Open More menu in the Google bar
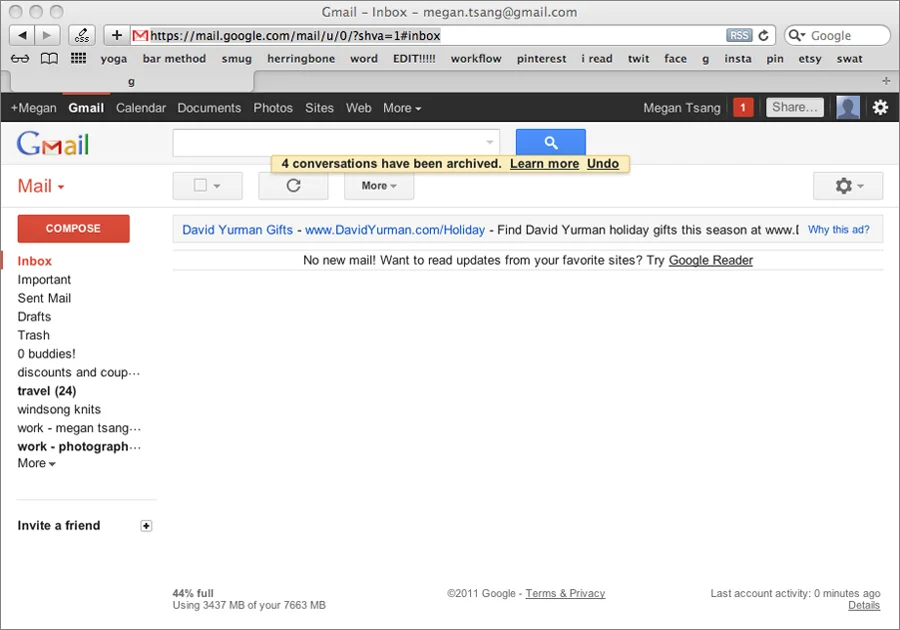 [402, 108]
